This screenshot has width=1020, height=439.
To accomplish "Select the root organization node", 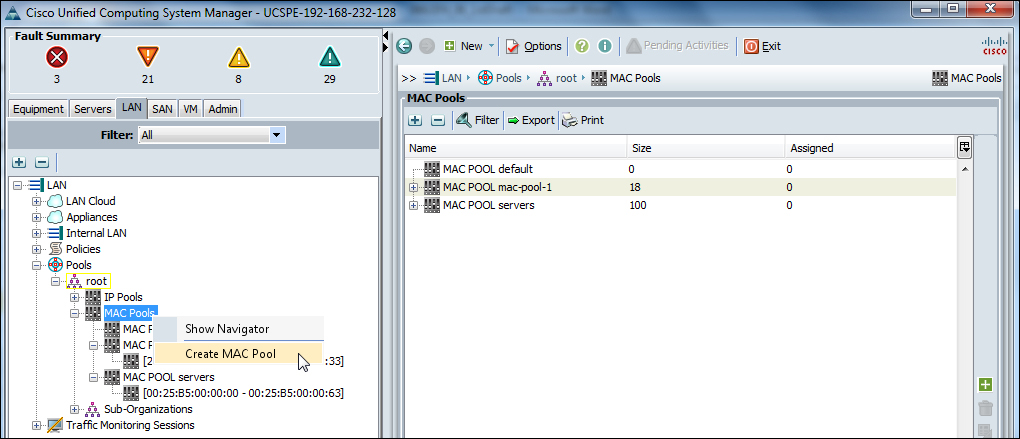I will (96, 281).
